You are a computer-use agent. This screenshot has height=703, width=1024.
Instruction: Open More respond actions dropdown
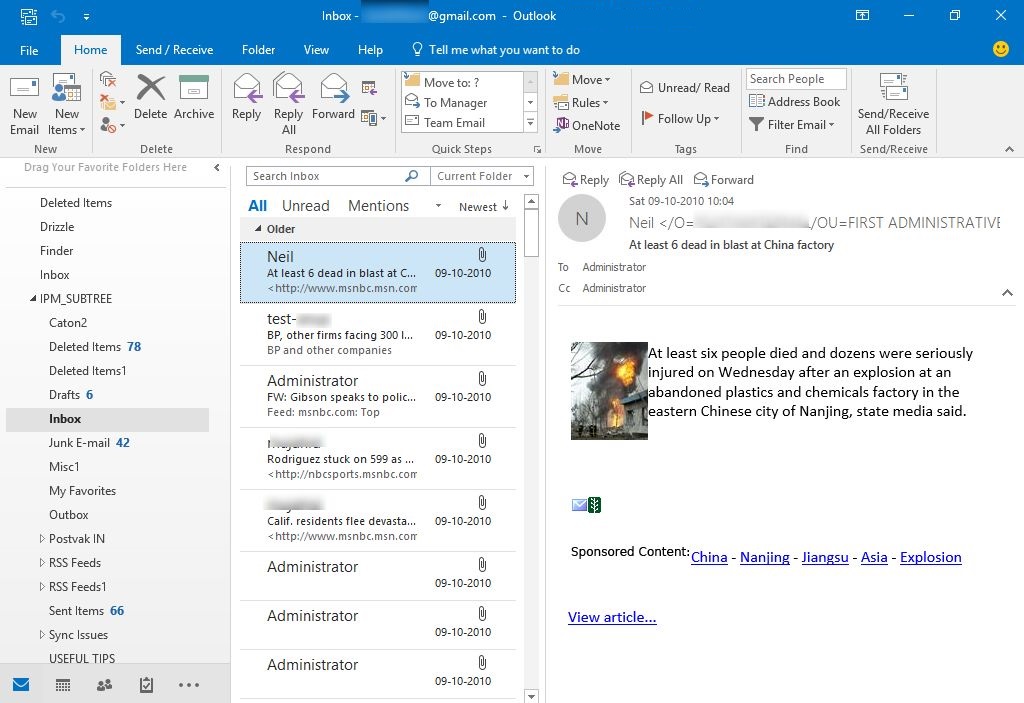coord(373,118)
